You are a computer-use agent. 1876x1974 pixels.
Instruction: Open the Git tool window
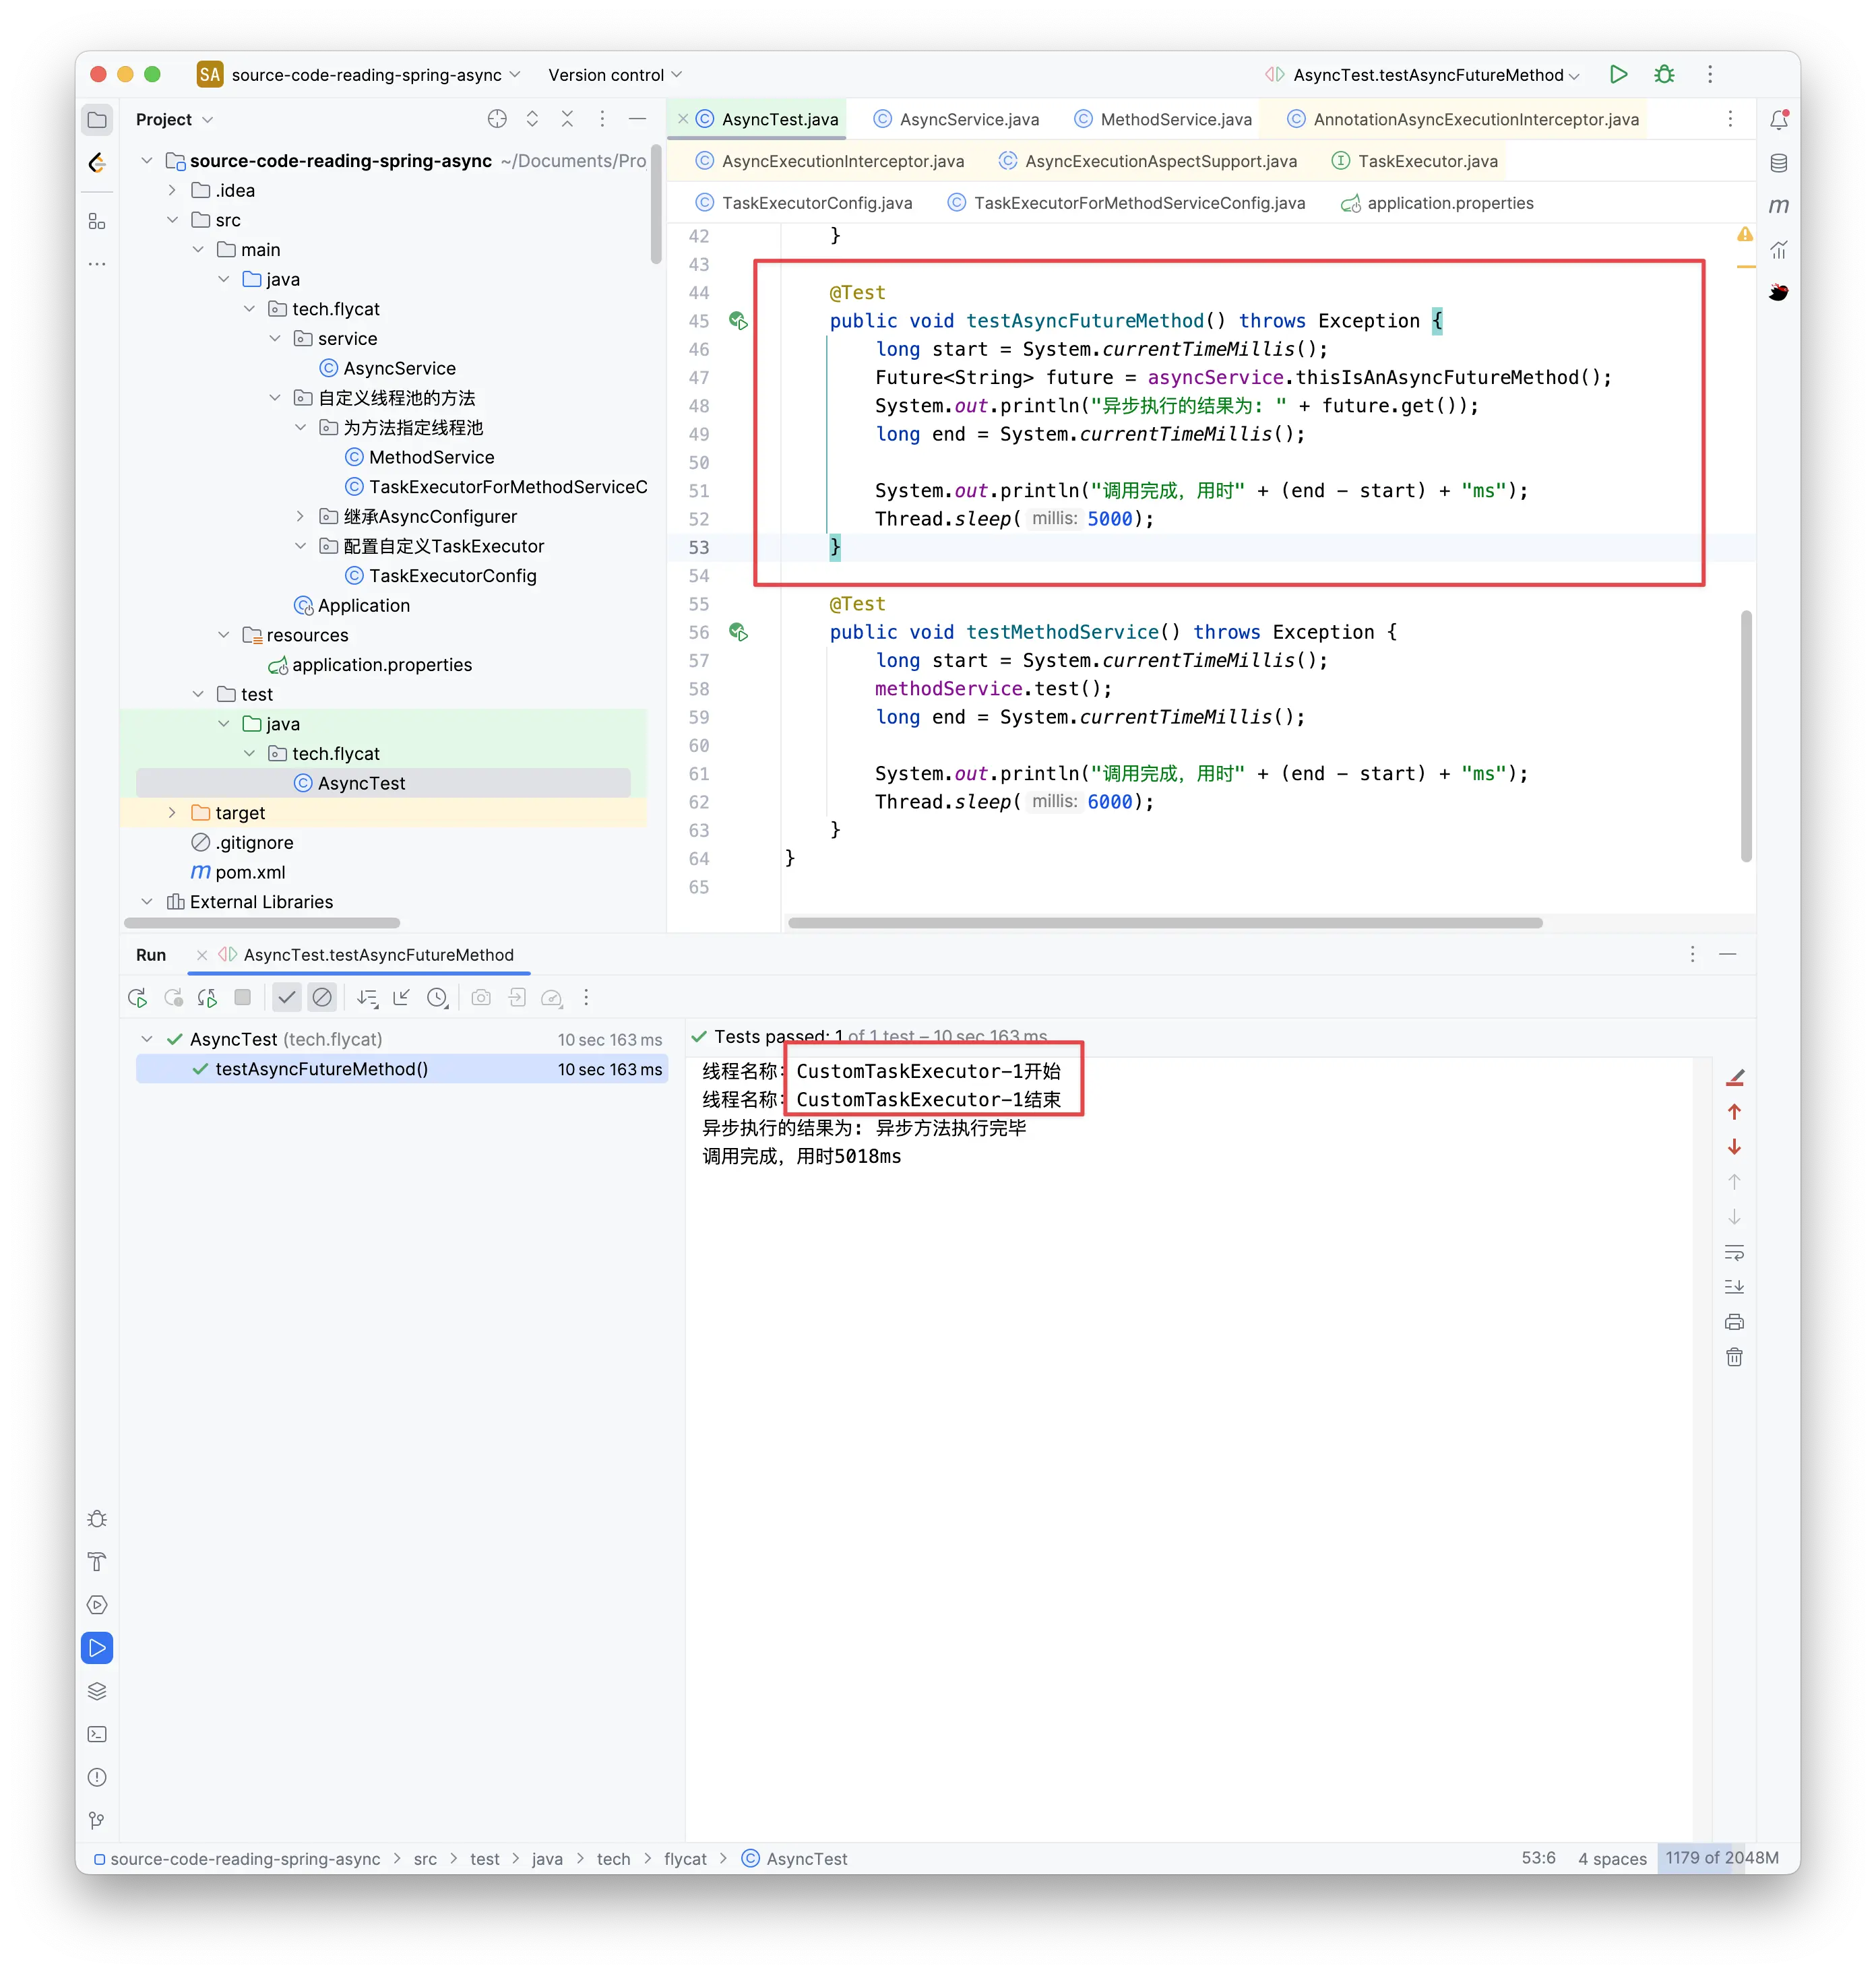97,1820
